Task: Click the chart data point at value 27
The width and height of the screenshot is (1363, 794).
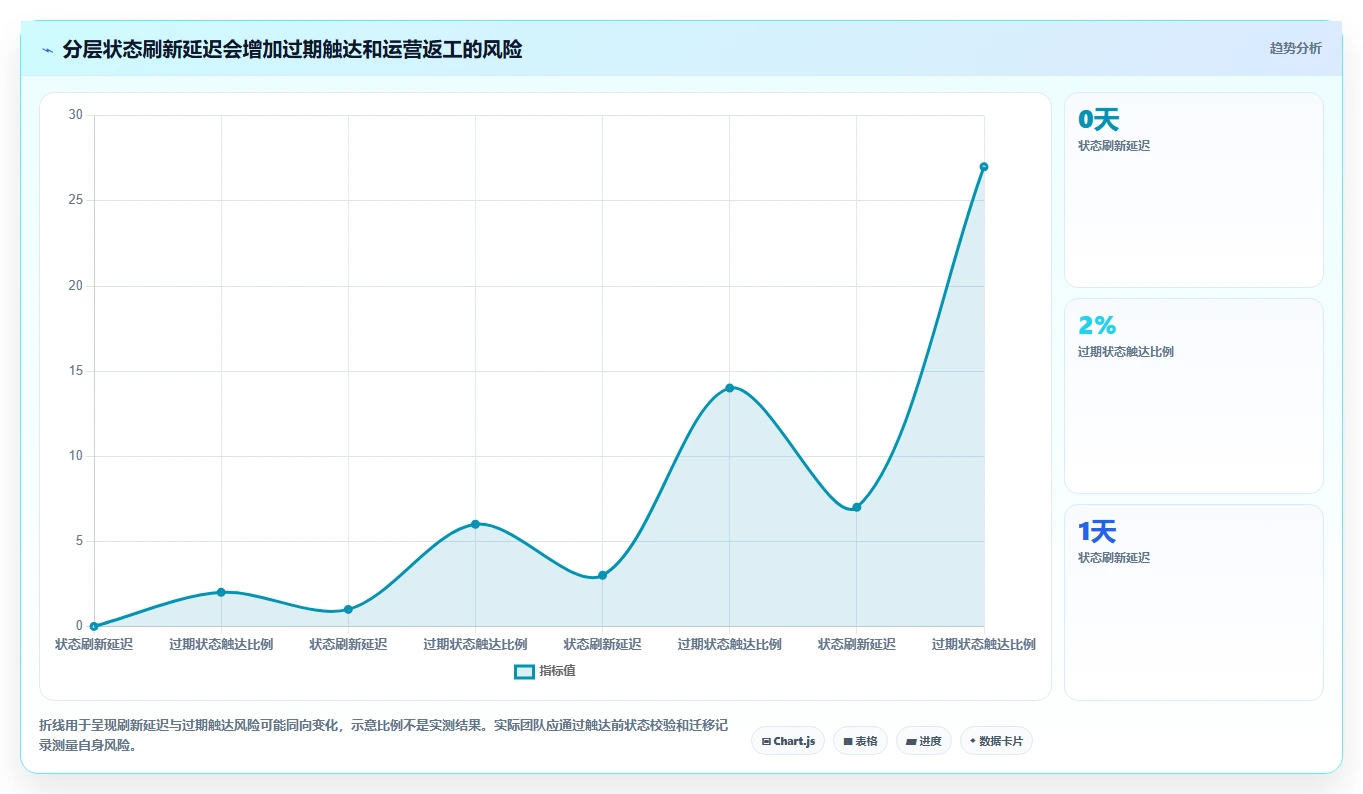Action: pyautogui.click(x=984, y=167)
